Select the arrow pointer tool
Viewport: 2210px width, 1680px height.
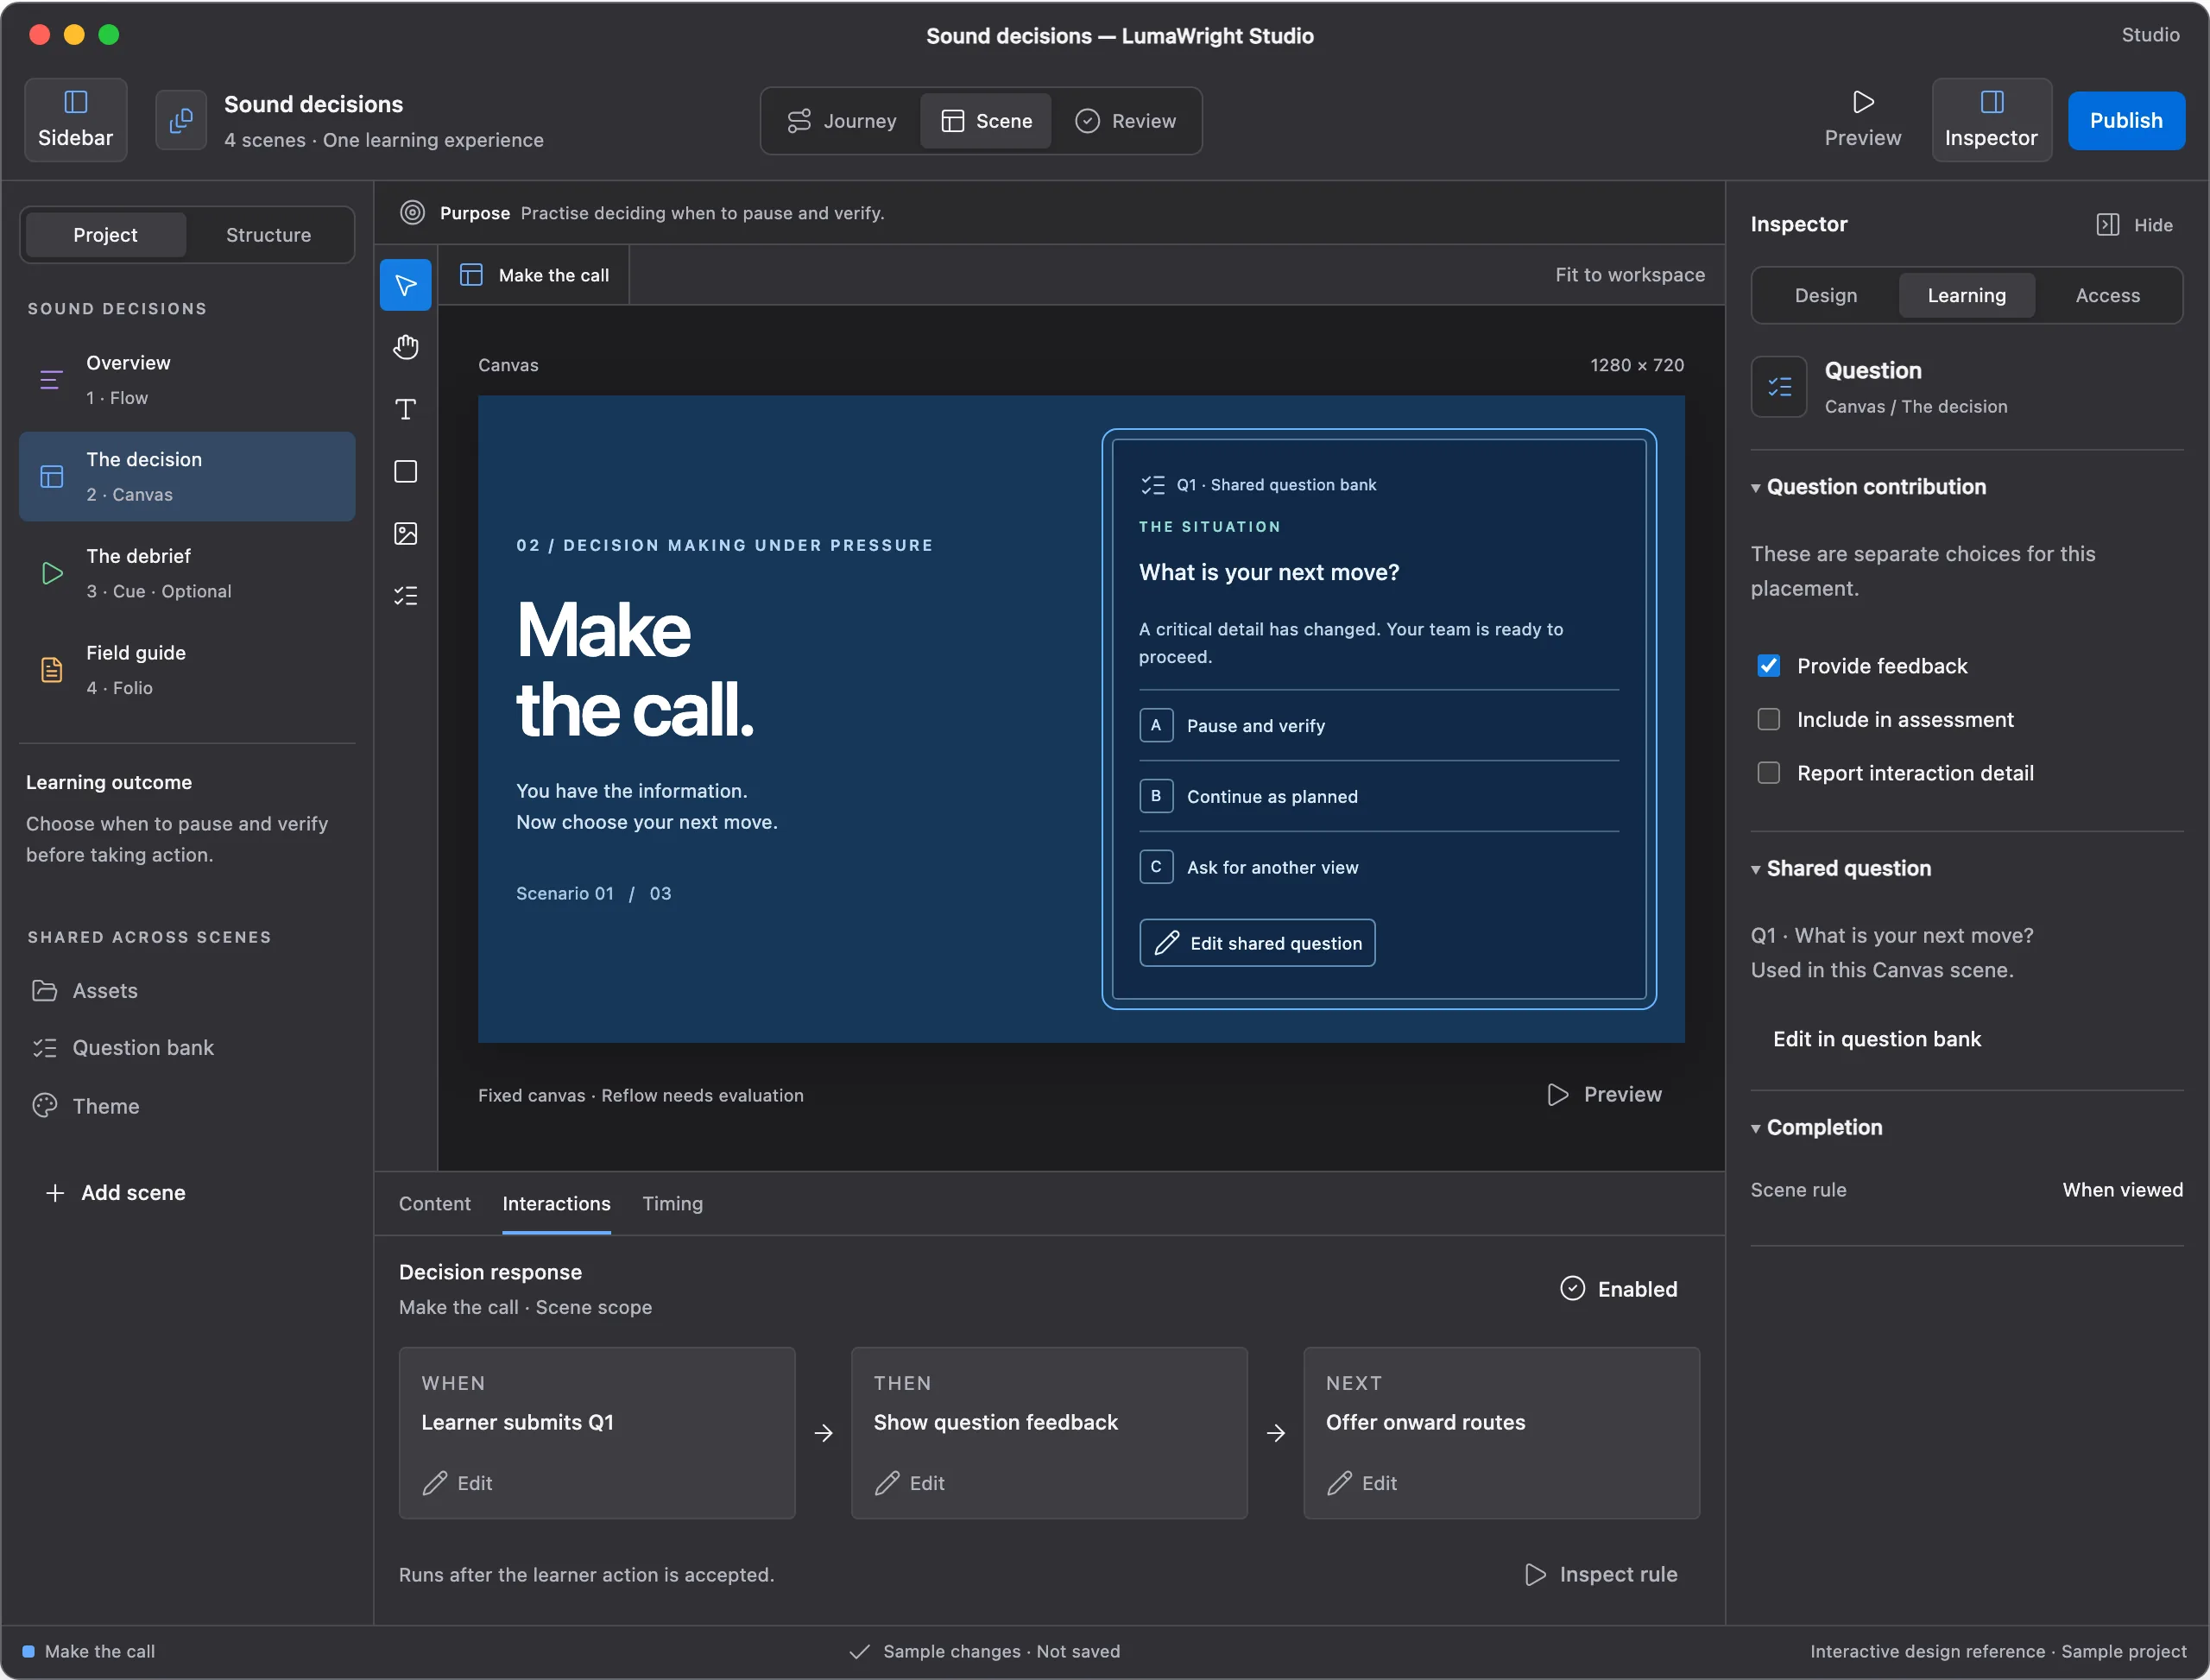tap(405, 285)
